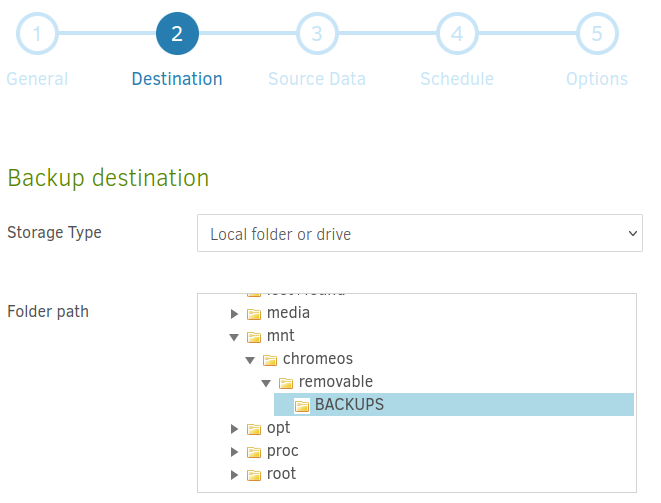Viewport: 661px width, 503px height.
Task: Select the BACKUPS folder name
Action: 349,405
